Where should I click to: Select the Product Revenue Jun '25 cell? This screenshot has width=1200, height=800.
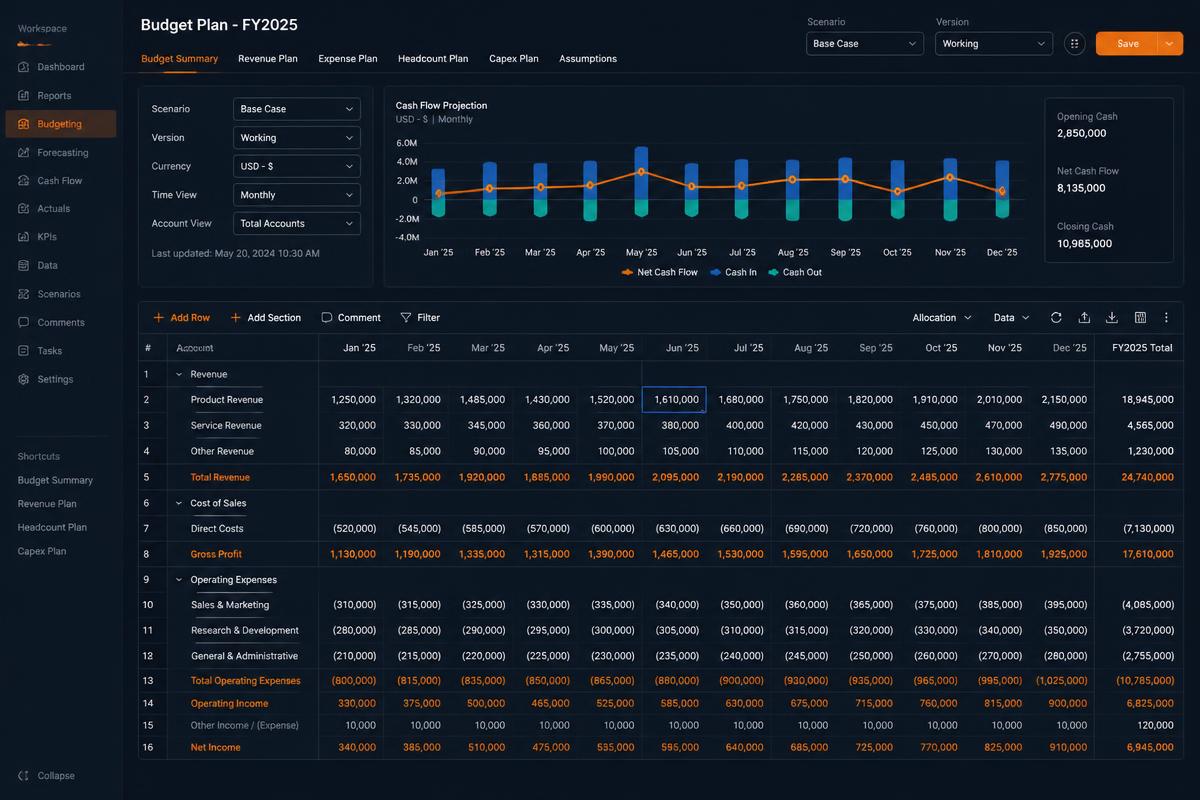coord(674,400)
